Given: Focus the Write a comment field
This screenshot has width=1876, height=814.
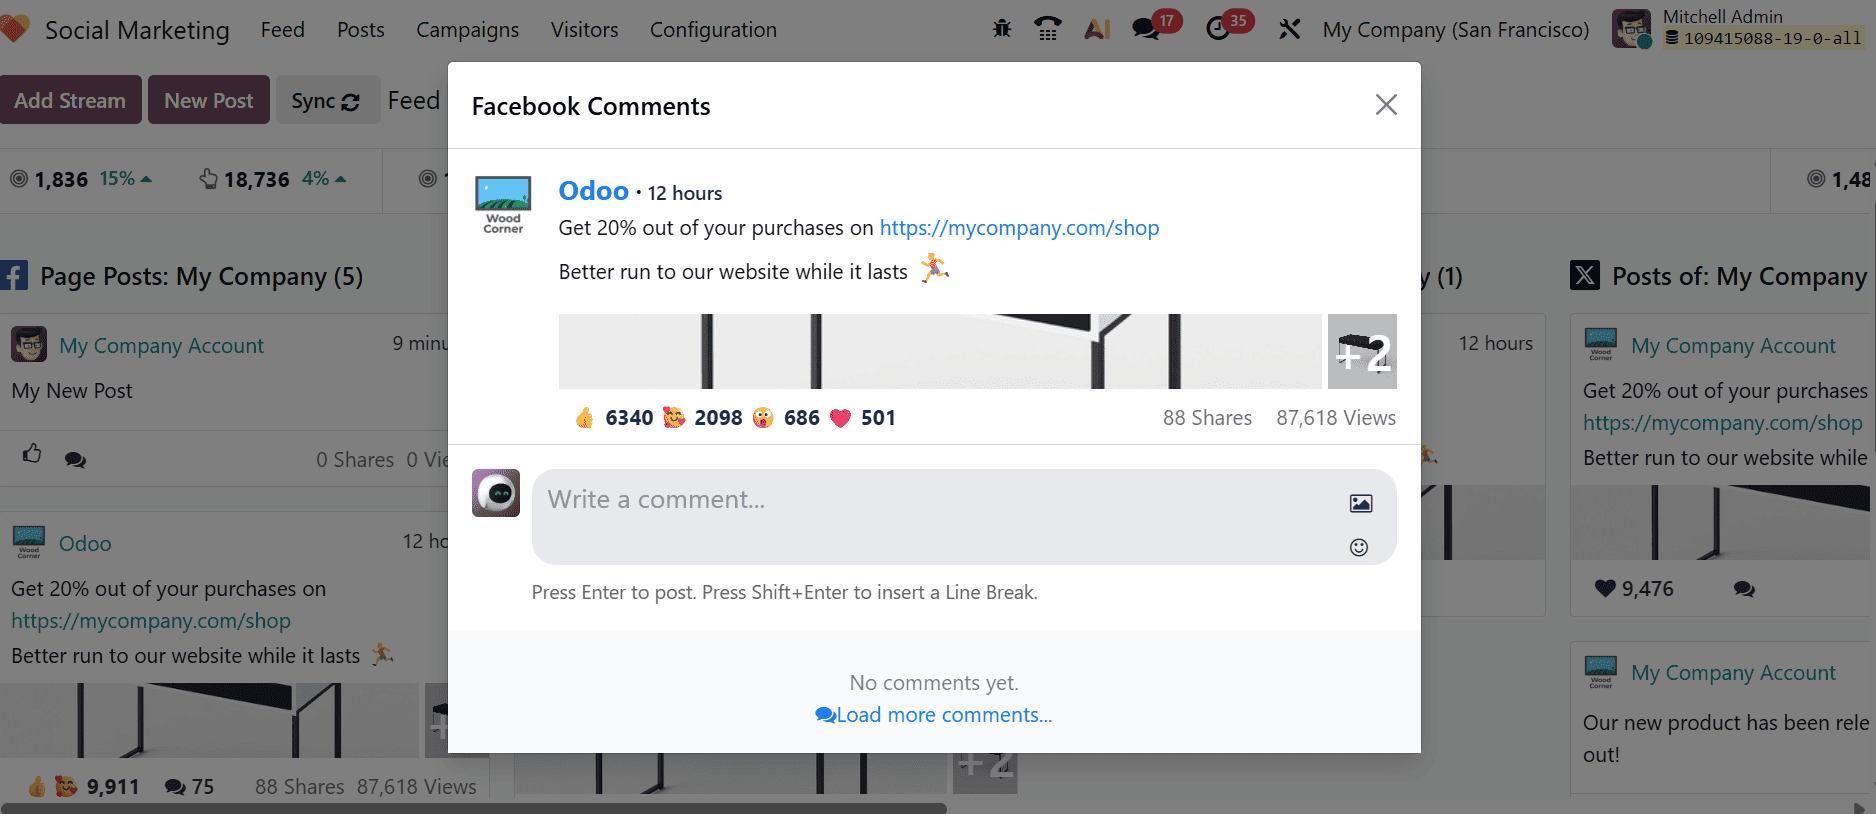Looking at the screenshot, I should tap(964, 517).
